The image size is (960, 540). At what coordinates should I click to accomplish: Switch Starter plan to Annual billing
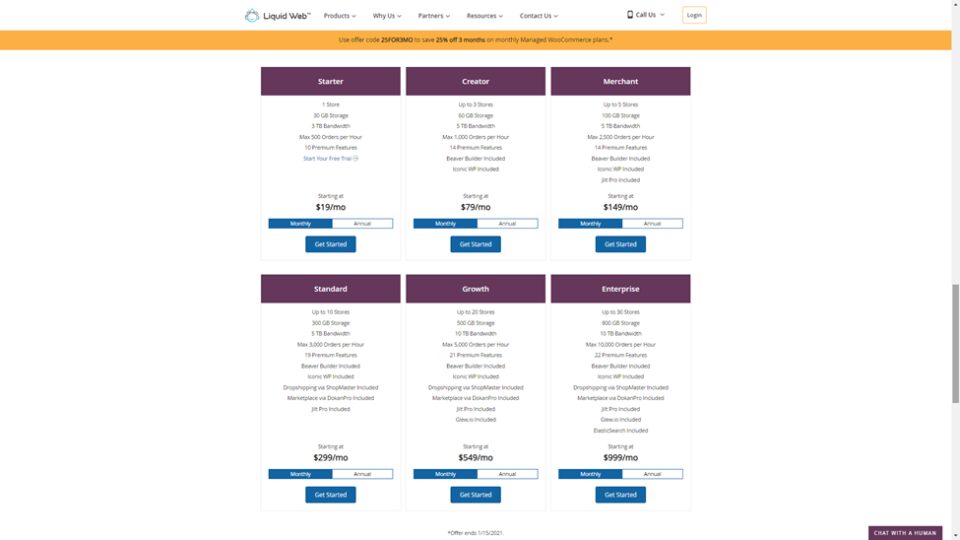pos(362,223)
